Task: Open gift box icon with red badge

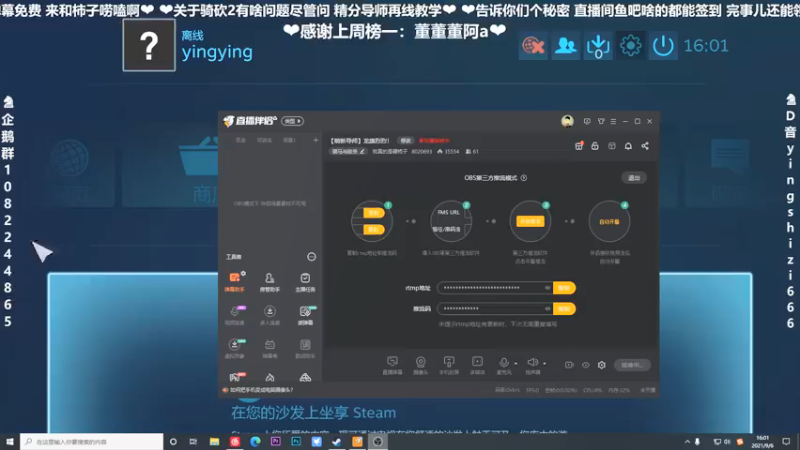Action: click(579, 146)
